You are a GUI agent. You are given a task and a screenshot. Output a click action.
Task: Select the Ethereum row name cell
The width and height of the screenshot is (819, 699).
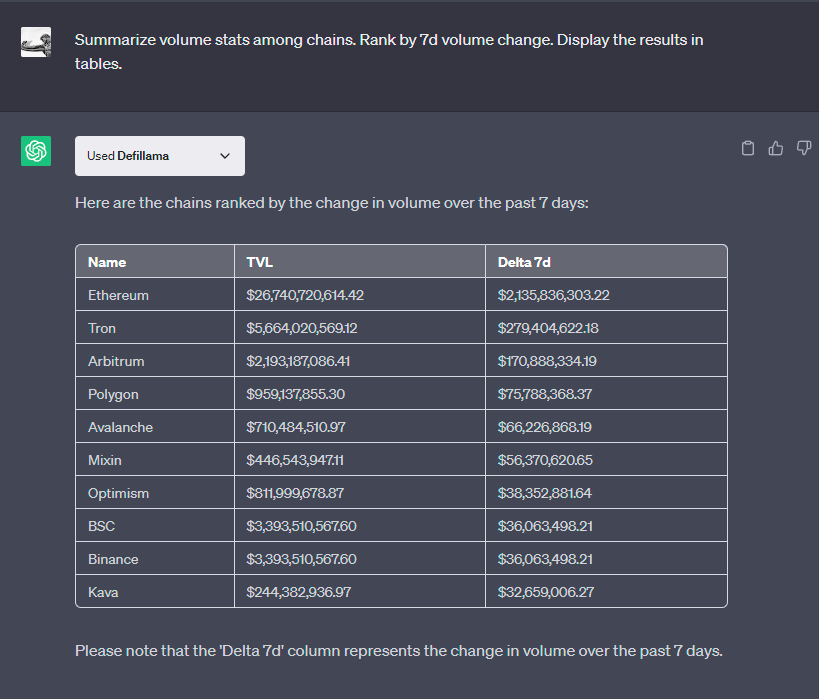(x=155, y=295)
